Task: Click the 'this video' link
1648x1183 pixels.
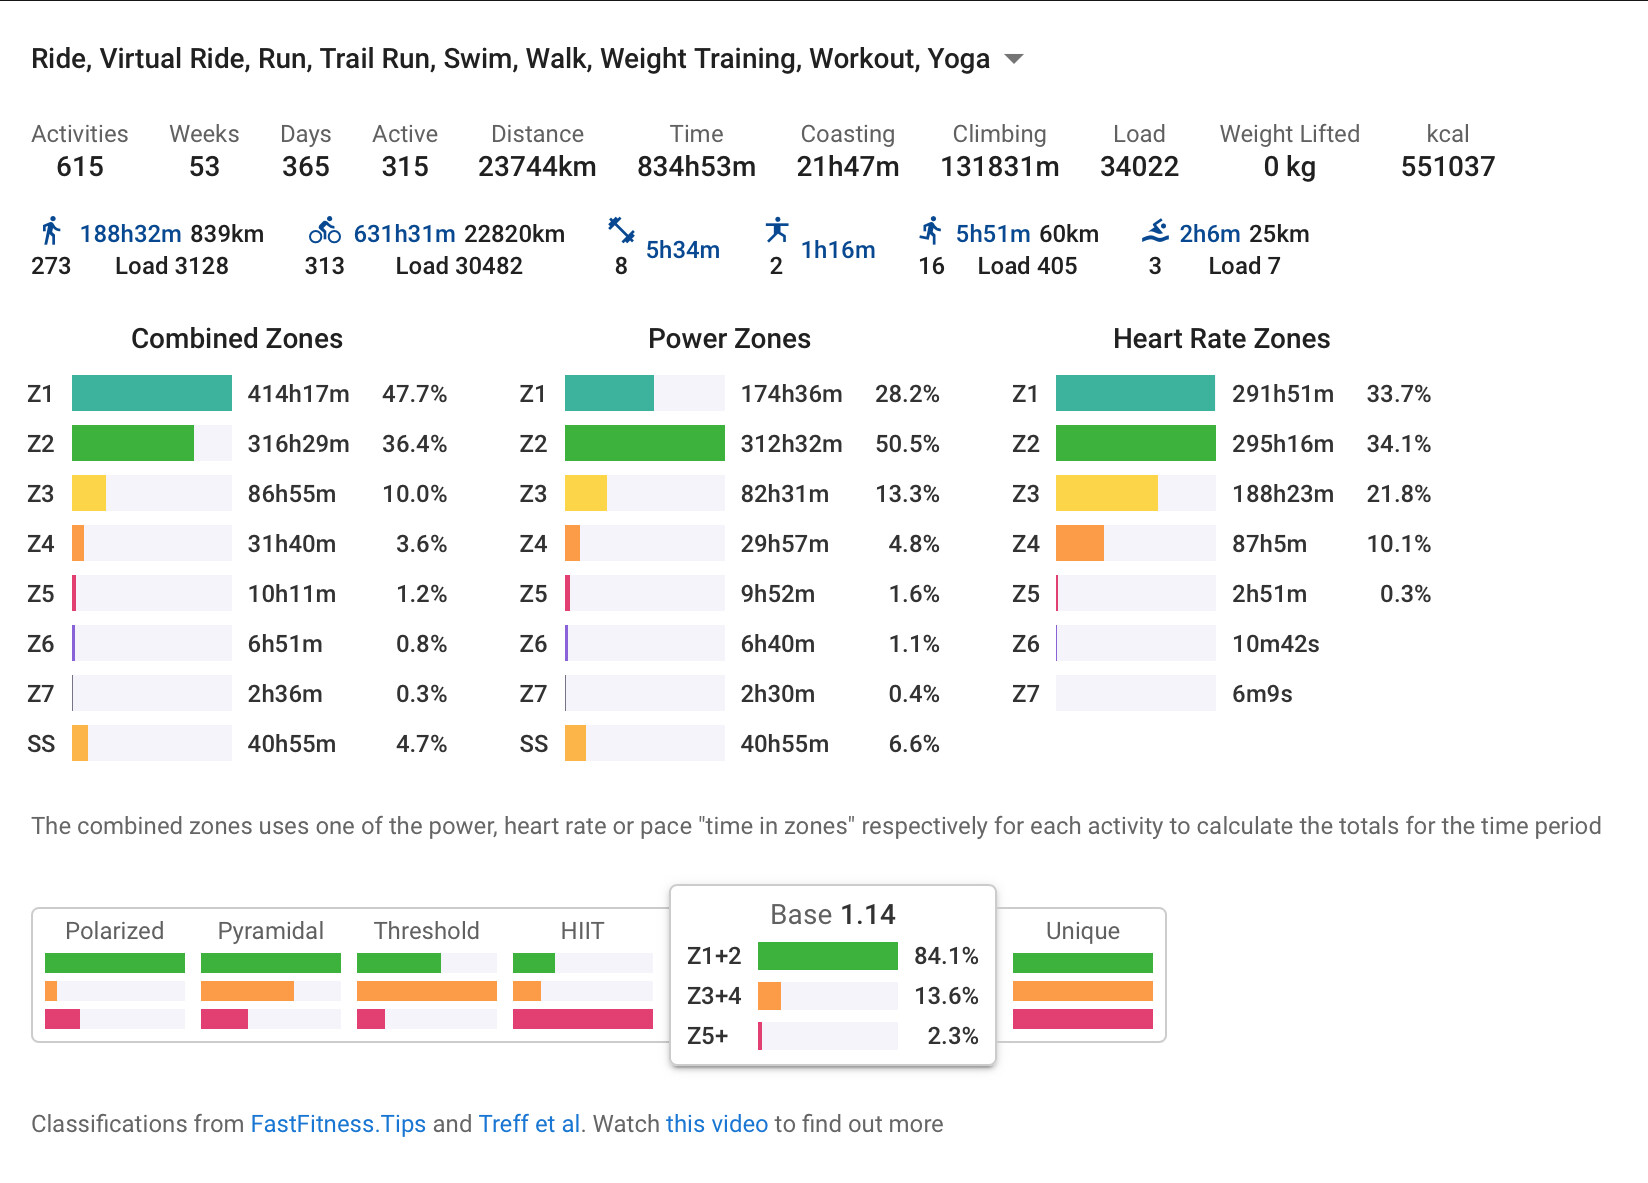Action: pyautogui.click(x=716, y=1124)
